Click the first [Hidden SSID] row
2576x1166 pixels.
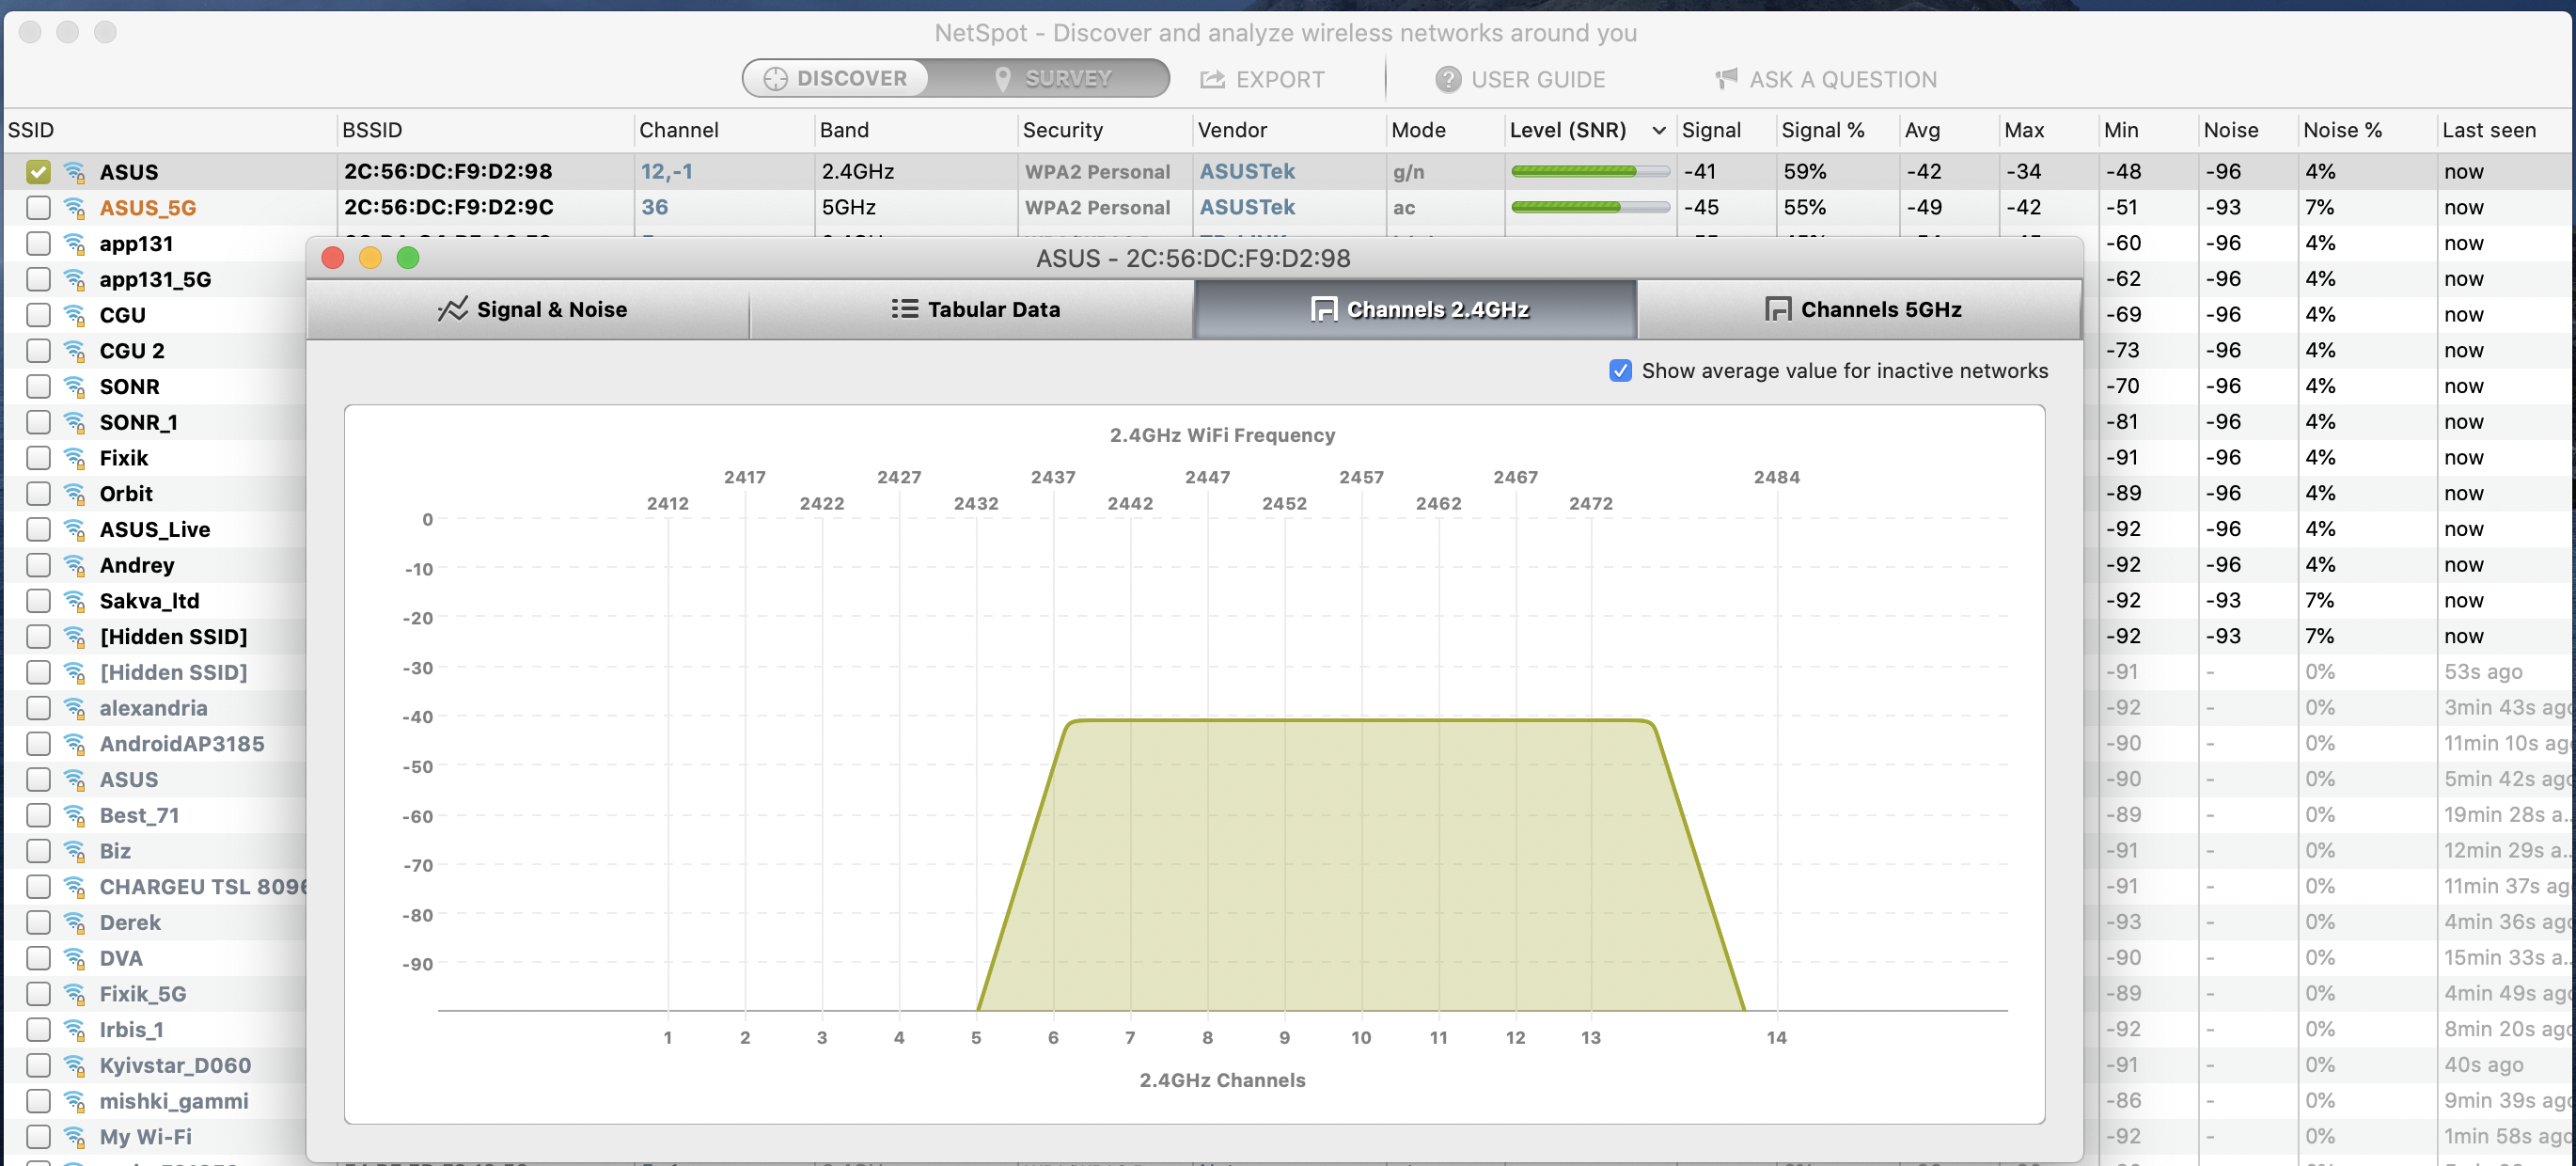(x=173, y=636)
